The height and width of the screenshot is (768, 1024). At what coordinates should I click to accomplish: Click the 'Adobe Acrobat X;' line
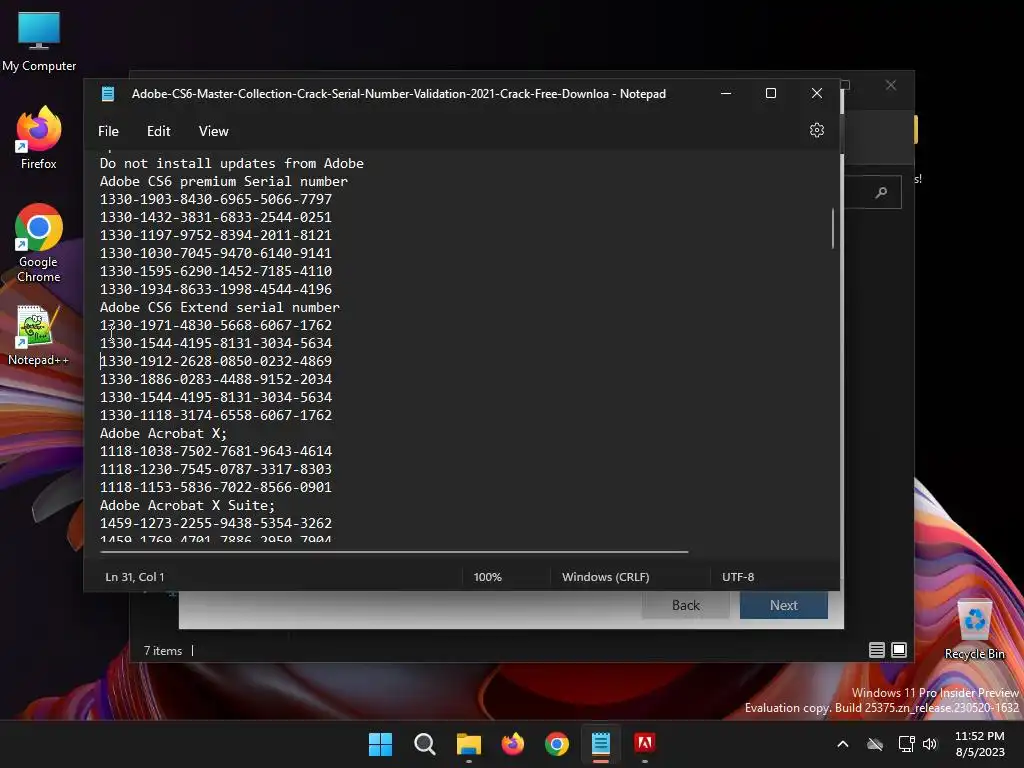tap(163, 434)
